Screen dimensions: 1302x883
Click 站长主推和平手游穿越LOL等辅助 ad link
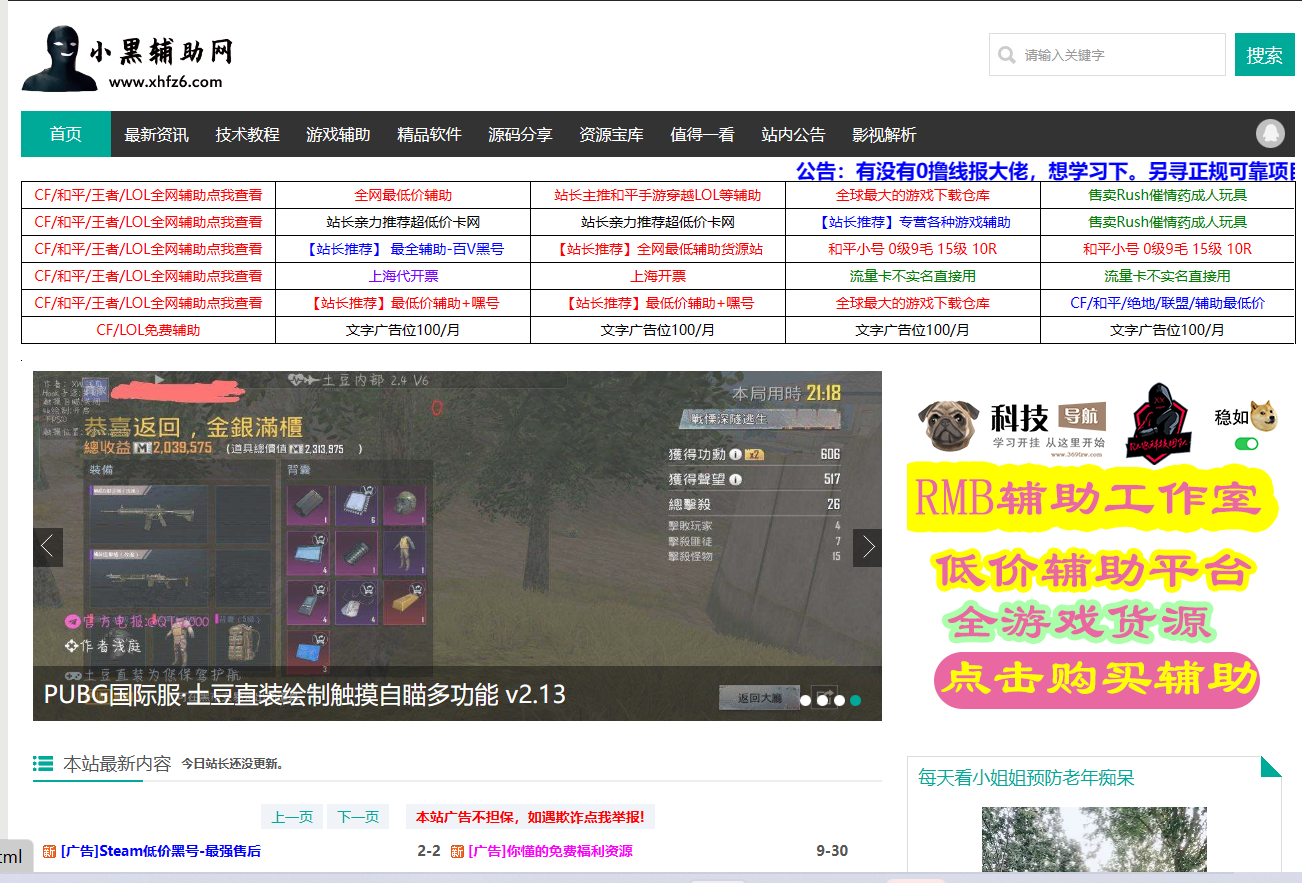click(x=658, y=195)
